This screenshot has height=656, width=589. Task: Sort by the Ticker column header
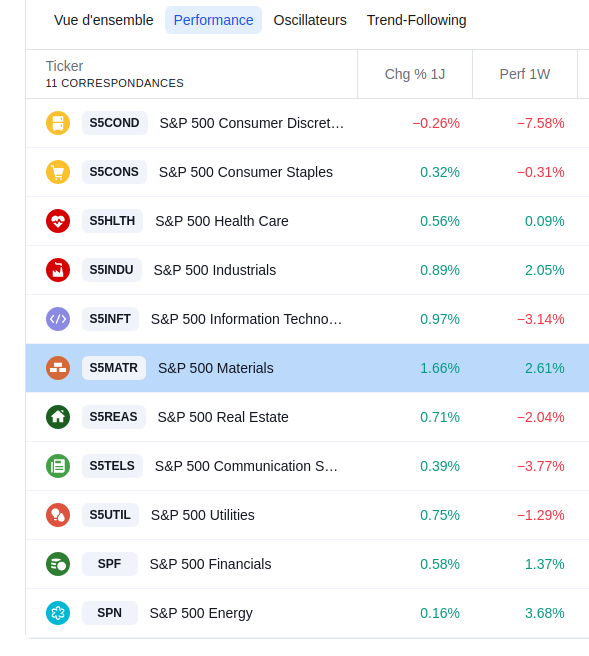coord(64,66)
